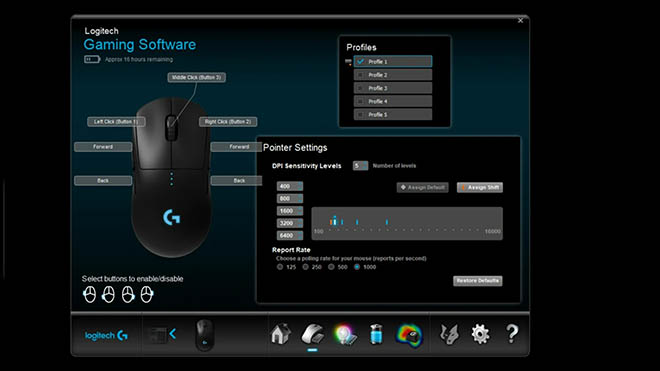Click the Forward label right of the mouse
This screenshot has height=371, width=660.
tap(236, 147)
